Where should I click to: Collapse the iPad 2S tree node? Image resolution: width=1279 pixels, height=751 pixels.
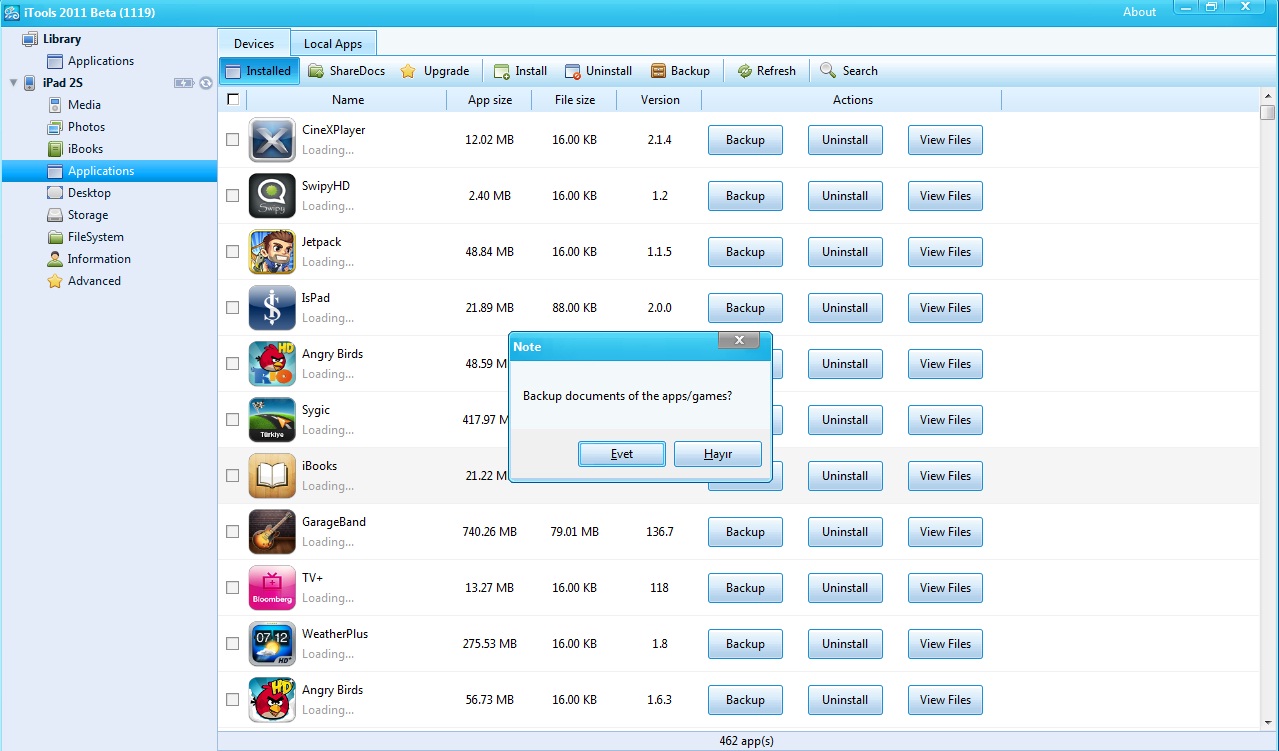pos(13,83)
